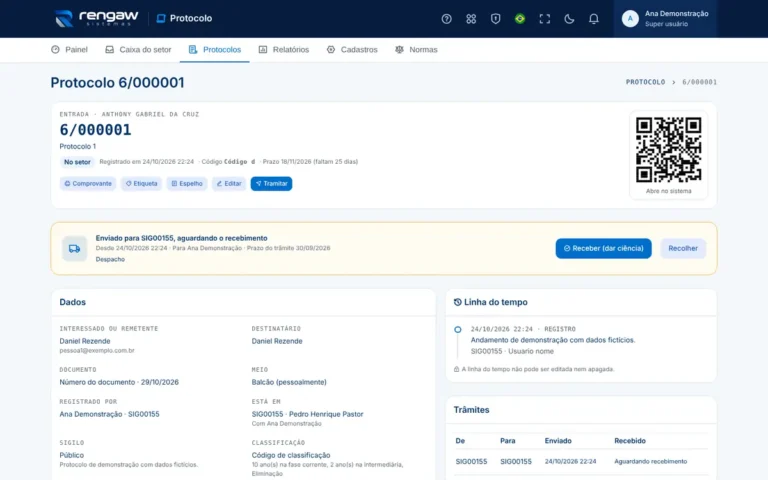
Task: Click SIG00155 · Pedro Henrique Pastor
Action: coord(308,414)
